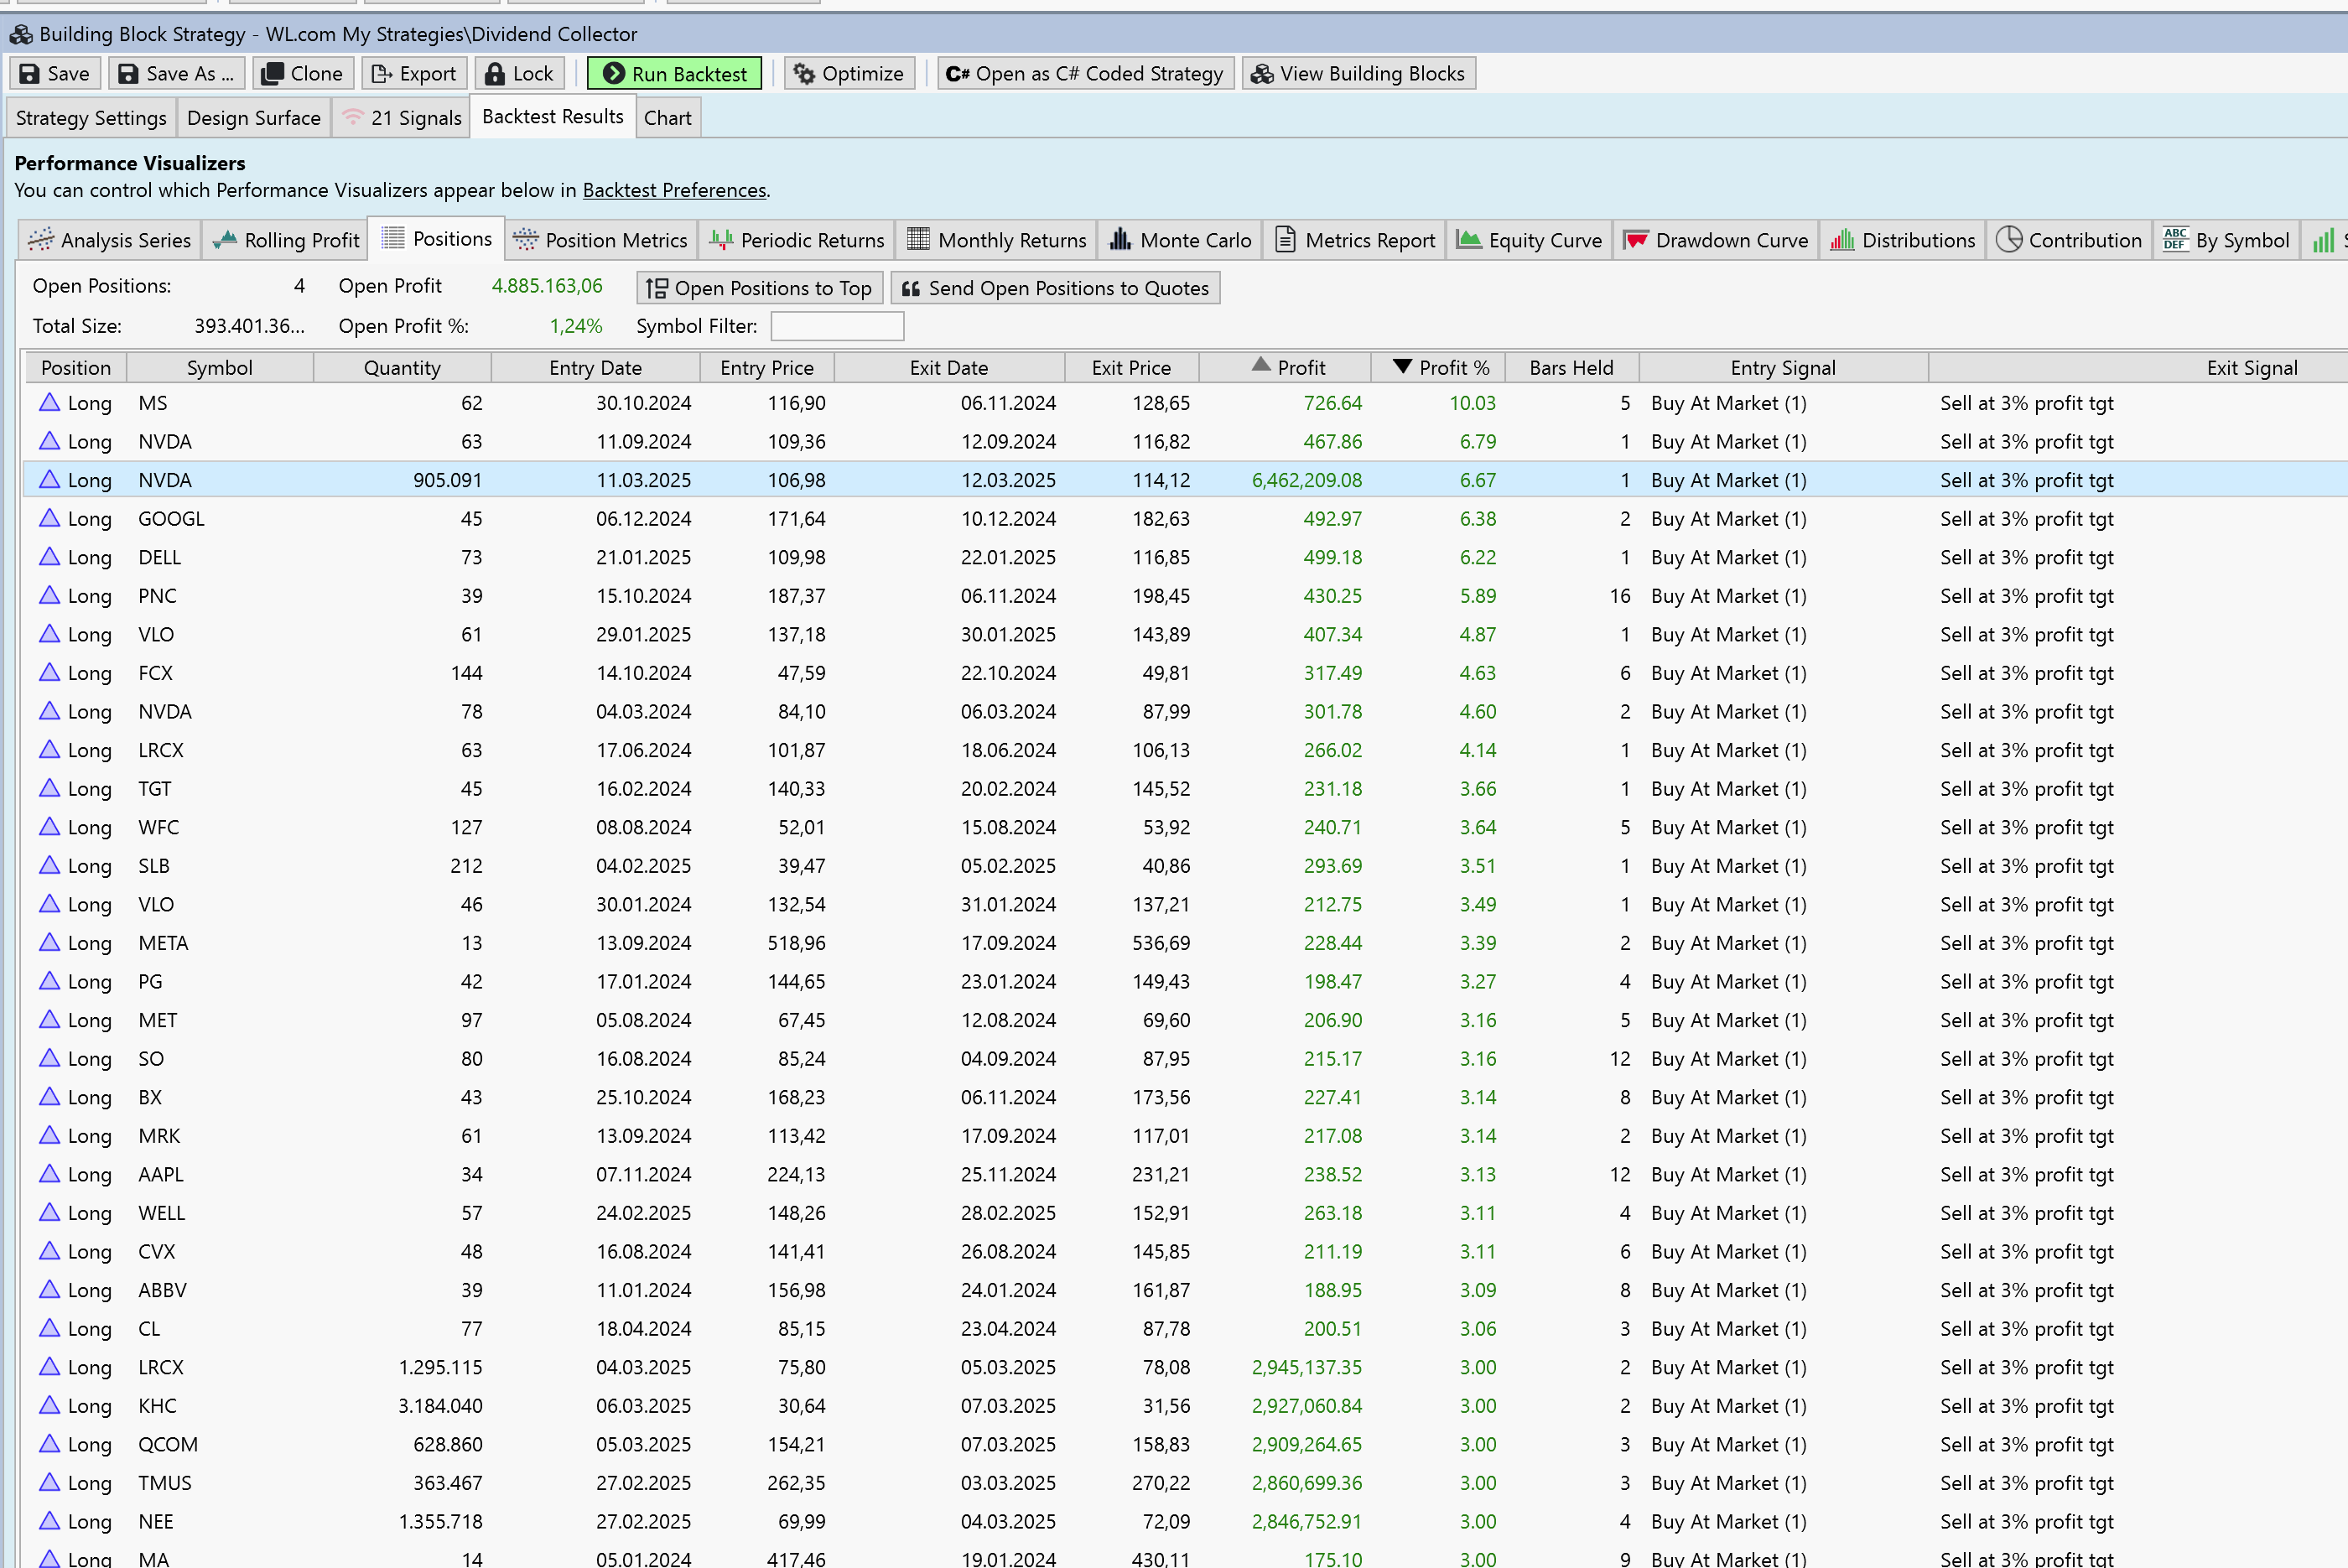Screen dimensions: 2348x1568
Task: Click the long-position icon in KHC row
Action: [x=49, y=1405]
